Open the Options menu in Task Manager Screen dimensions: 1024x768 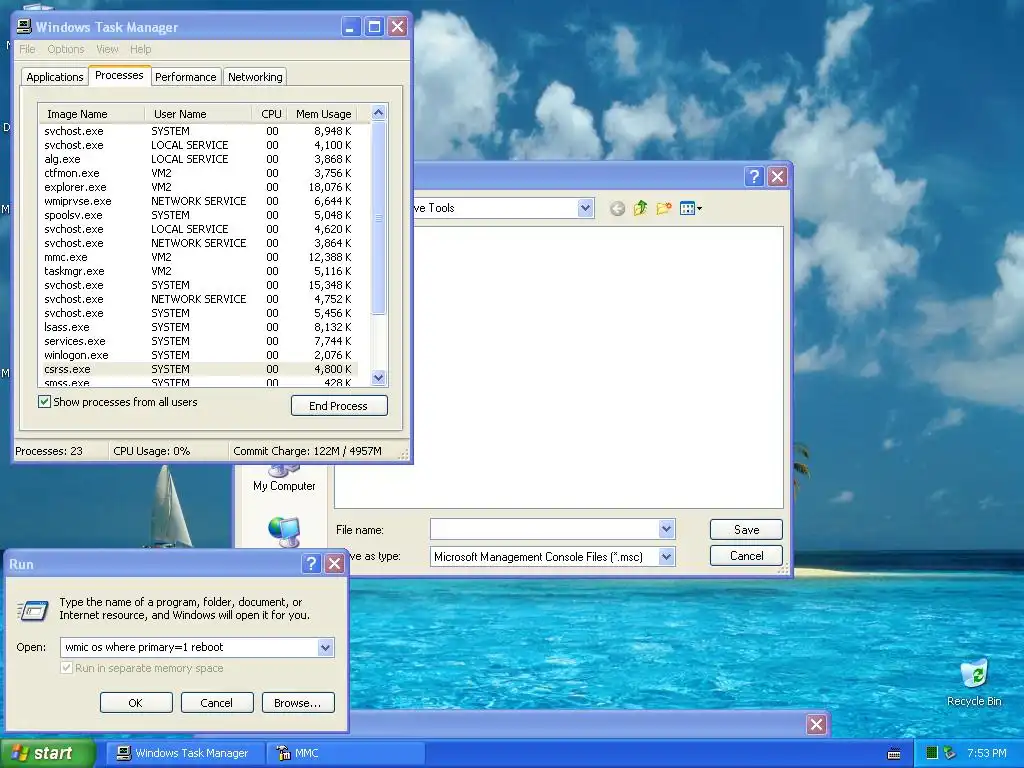click(x=66, y=49)
